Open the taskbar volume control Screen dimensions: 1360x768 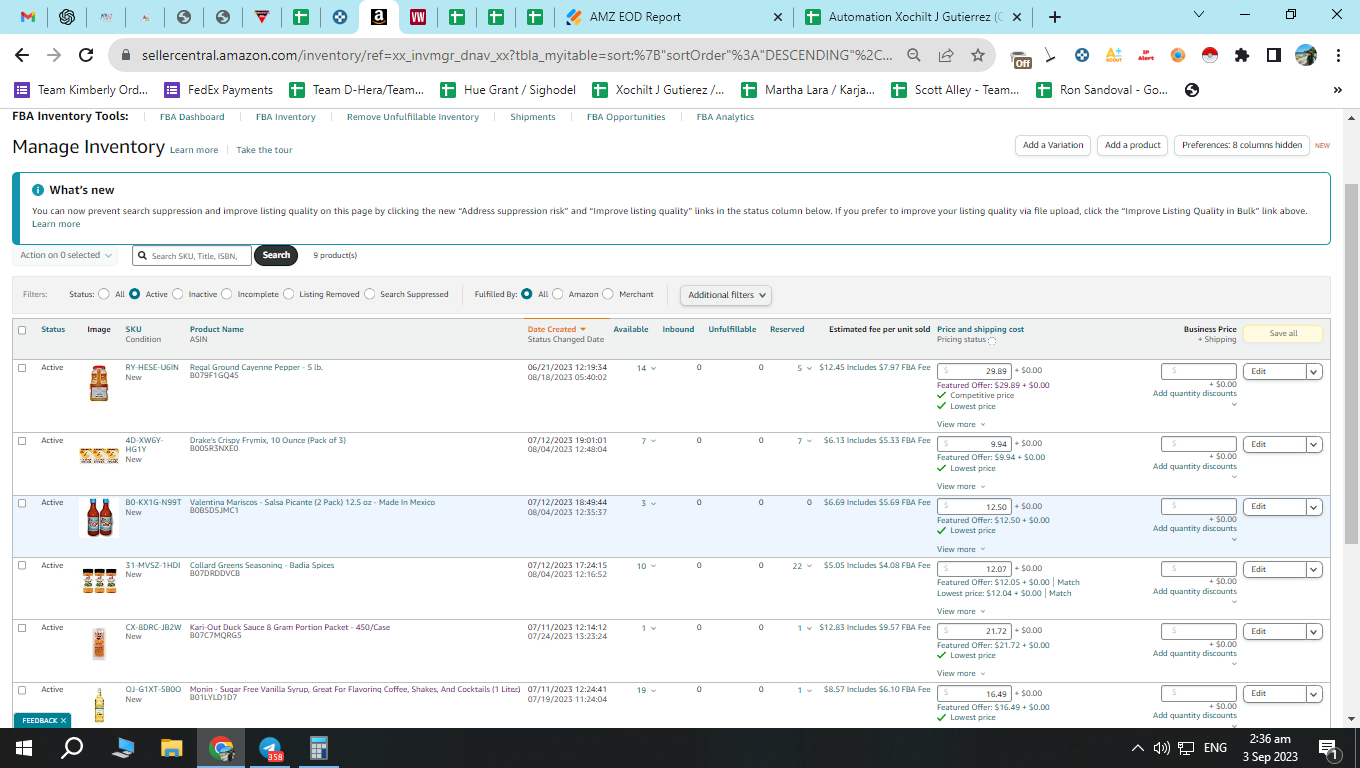coord(1161,748)
